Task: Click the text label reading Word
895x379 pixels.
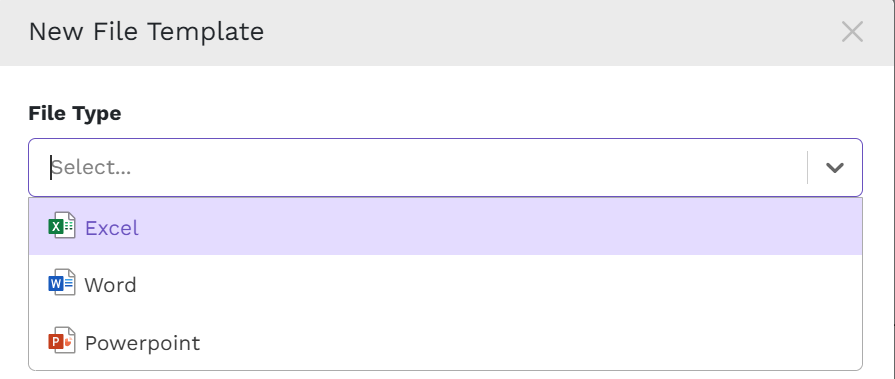Action: coord(110,285)
